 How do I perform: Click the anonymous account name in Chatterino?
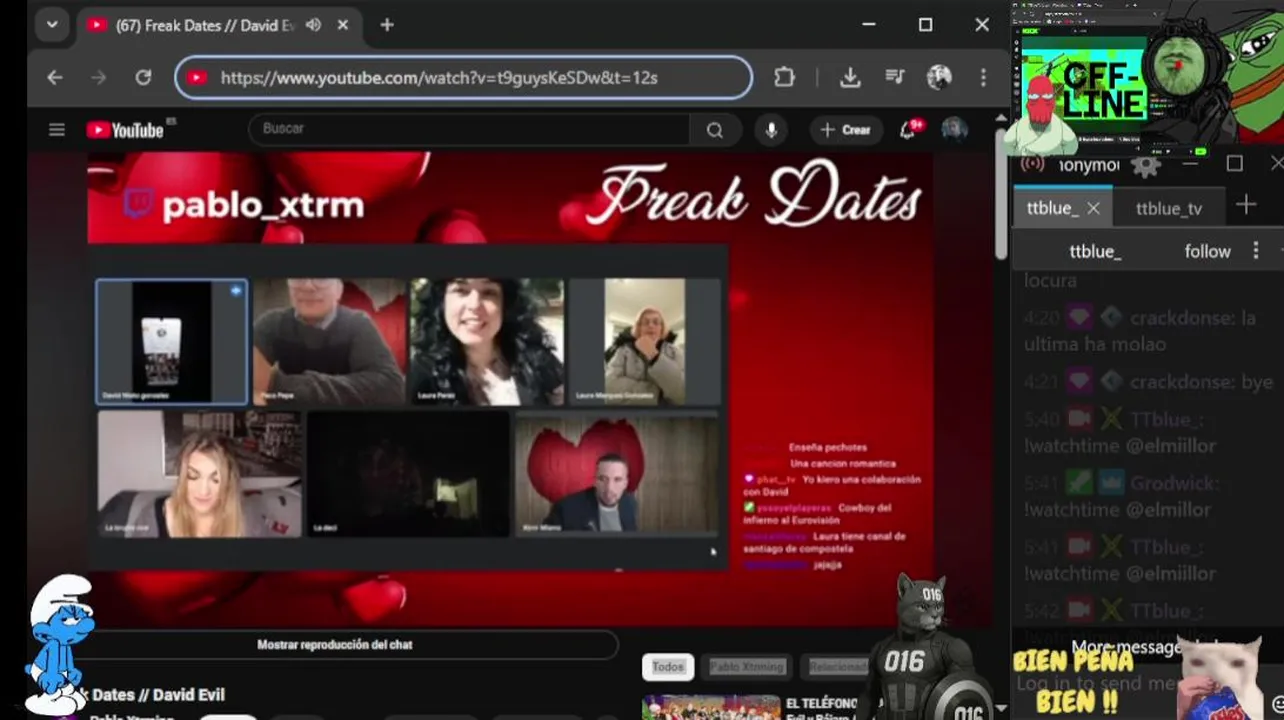click(x=1088, y=165)
